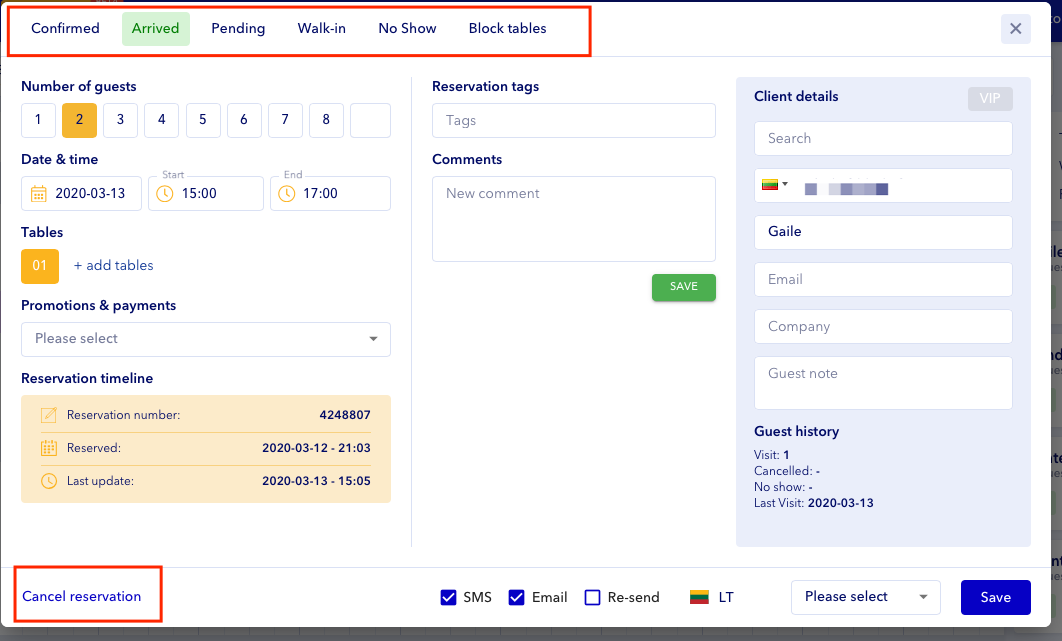Disable the SMS notification checkbox
The height and width of the screenshot is (641, 1062).
pyautogui.click(x=449, y=597)
